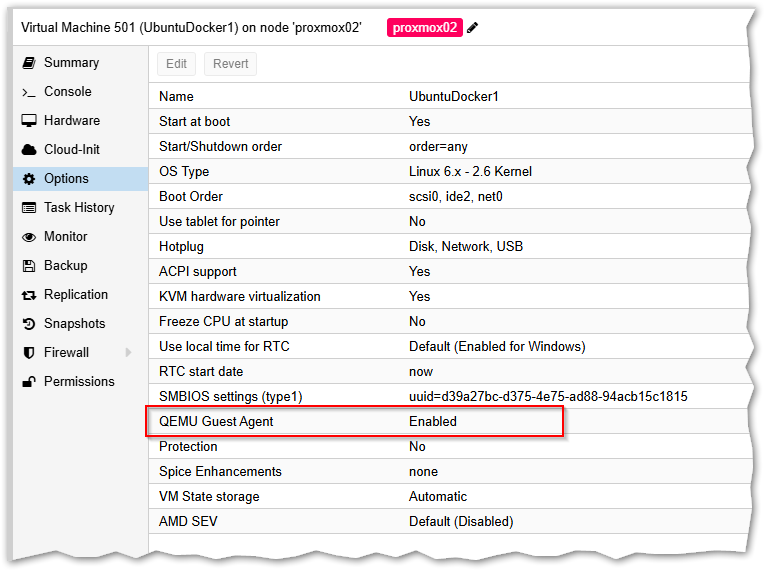The height and width of the screenshot is (572, 767).
Task: Open the Summary icon in sidebar
Action: click(x=29, y=63)
